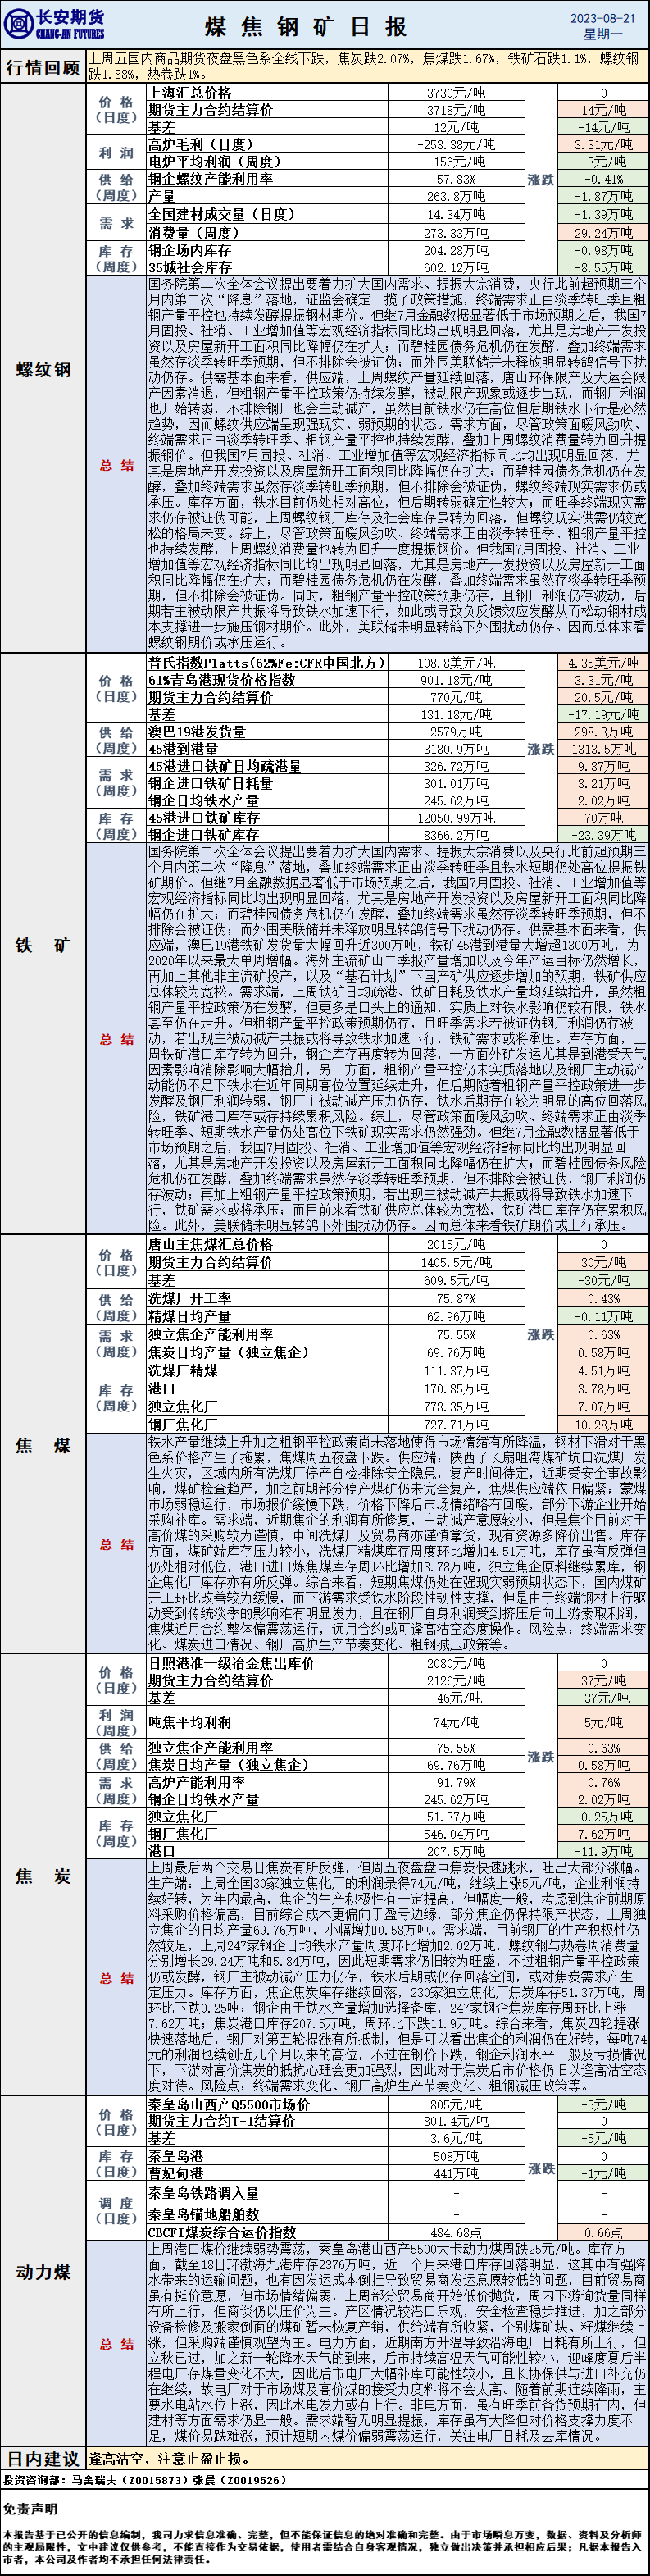The width and height of the screenshot is (650, 2576).
Task: Select the value 75.87%
Action: 456,1298
